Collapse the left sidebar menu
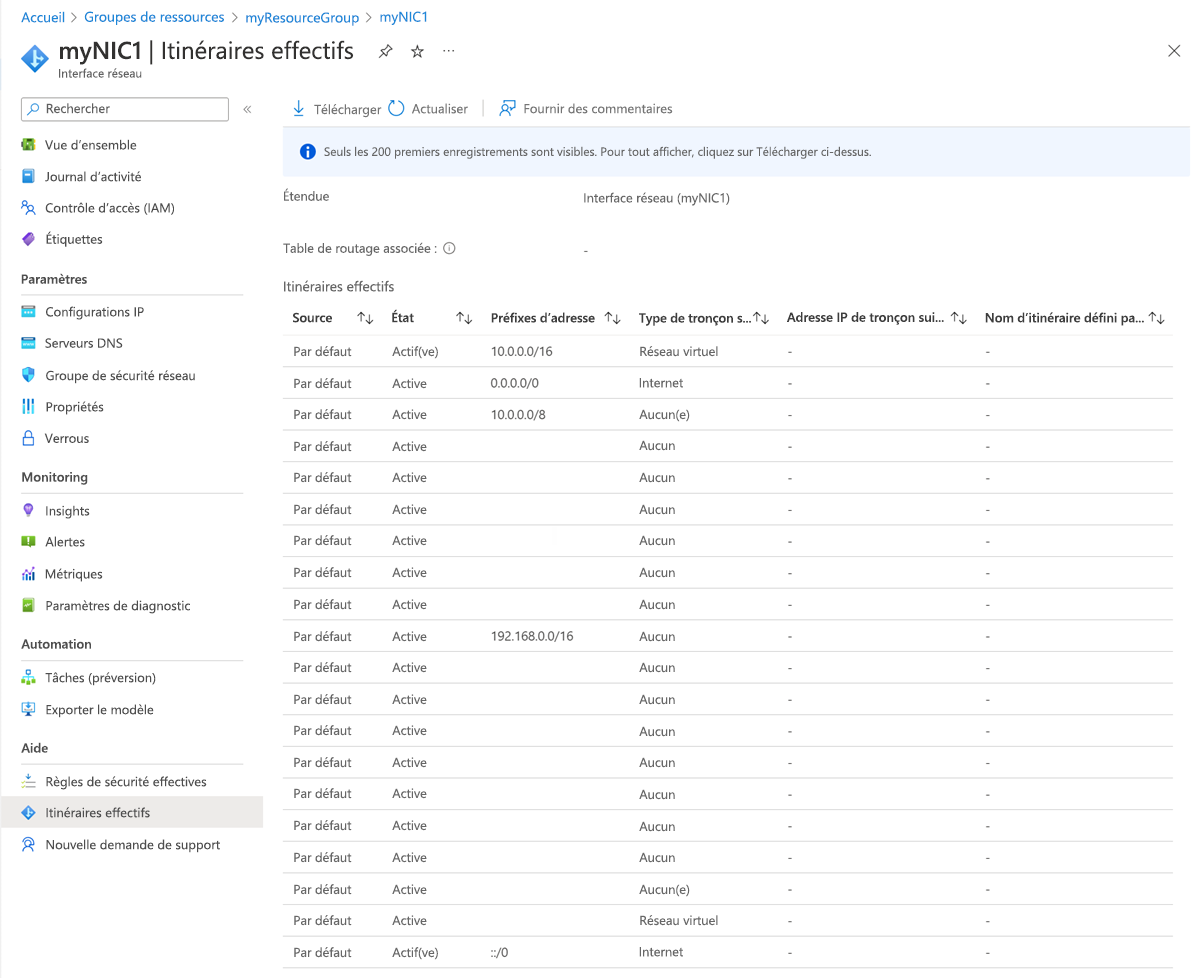1200x978 pixels. pos(247,109)
